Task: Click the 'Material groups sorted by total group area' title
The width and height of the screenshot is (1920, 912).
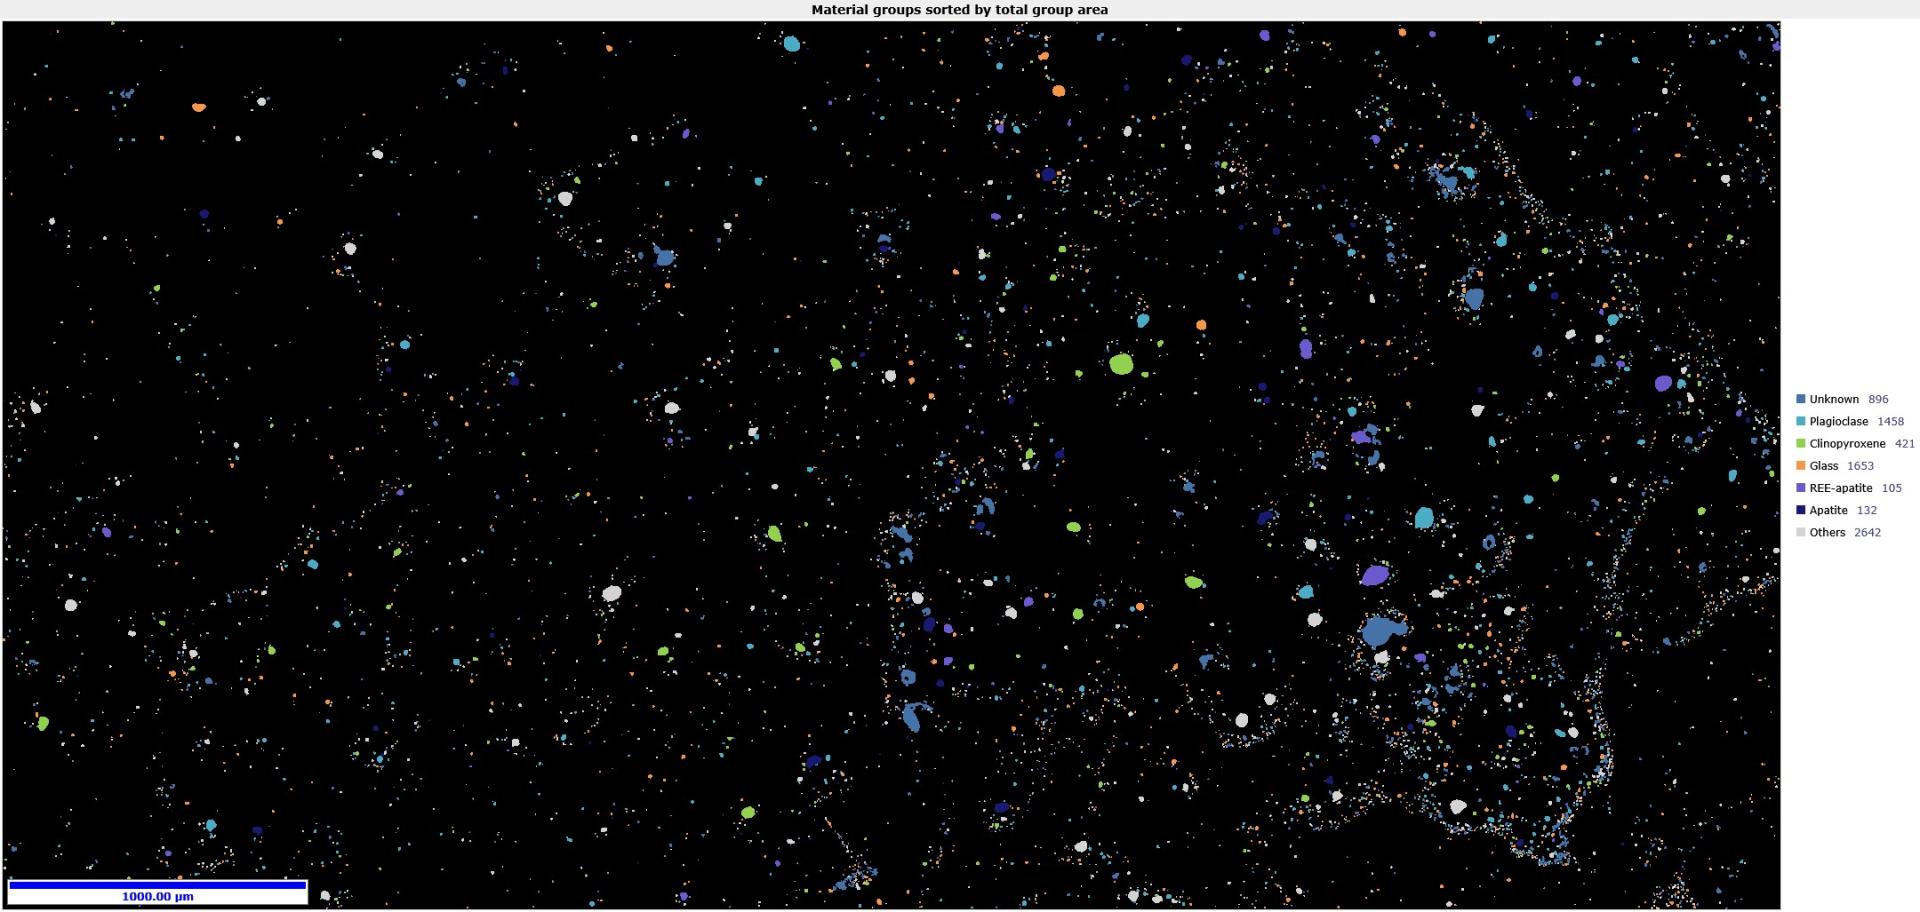Action: click(959, 10)
